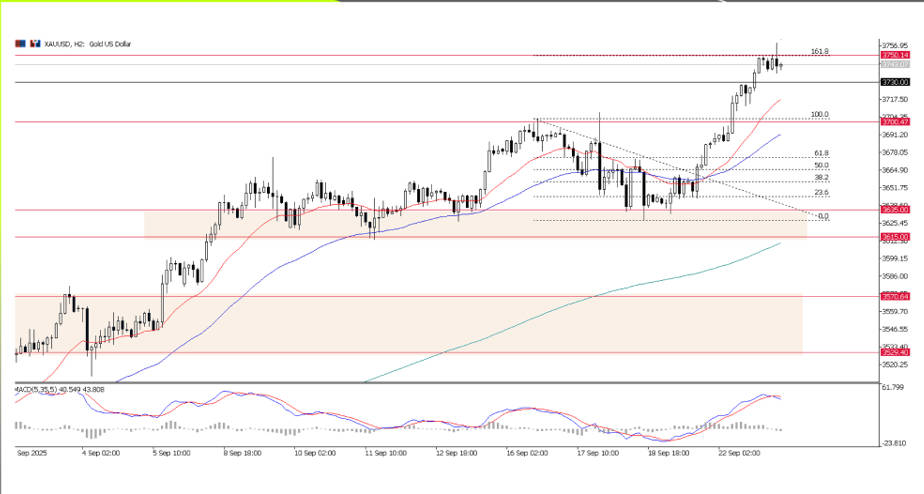Select the 3570.64 price level tag

[894, 296]
